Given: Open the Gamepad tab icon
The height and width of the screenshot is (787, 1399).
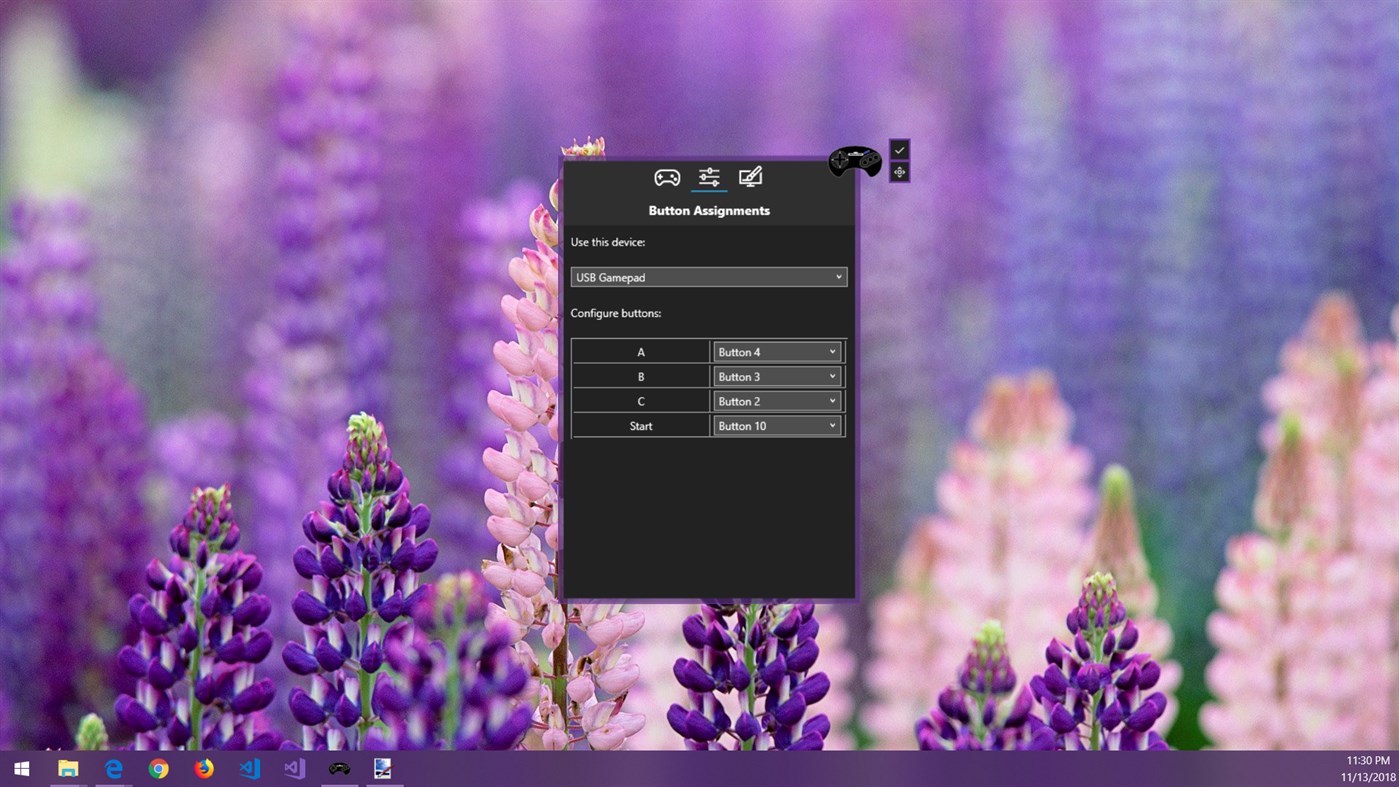Looking at the screenshot, I should (667, 177).
